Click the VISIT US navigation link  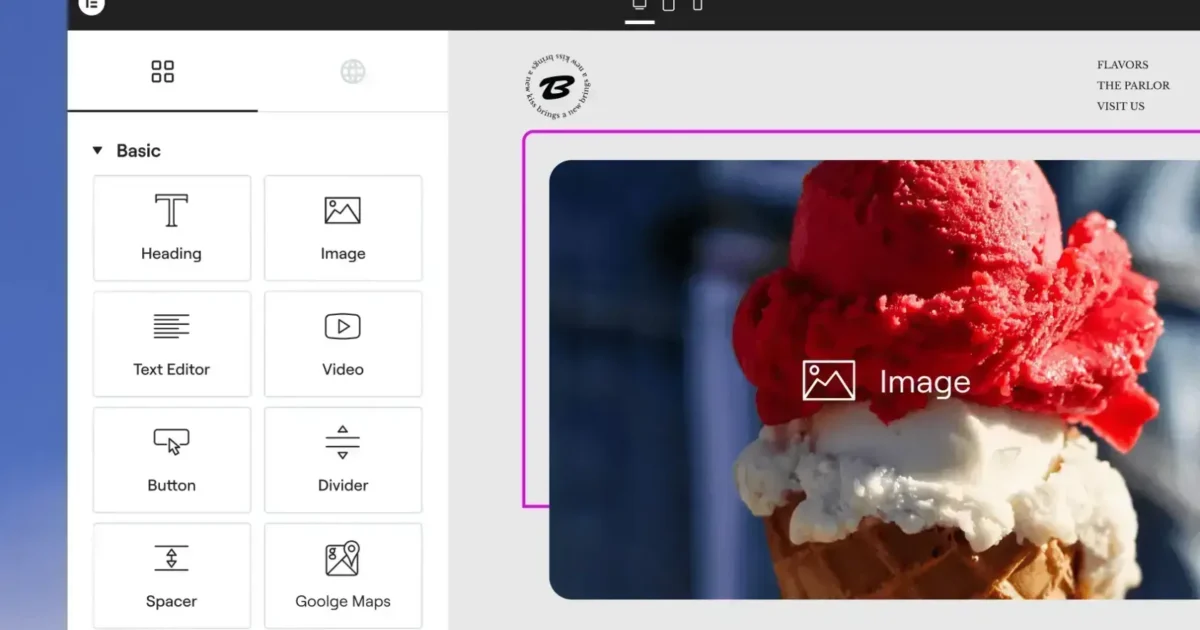pos(1120,106)
